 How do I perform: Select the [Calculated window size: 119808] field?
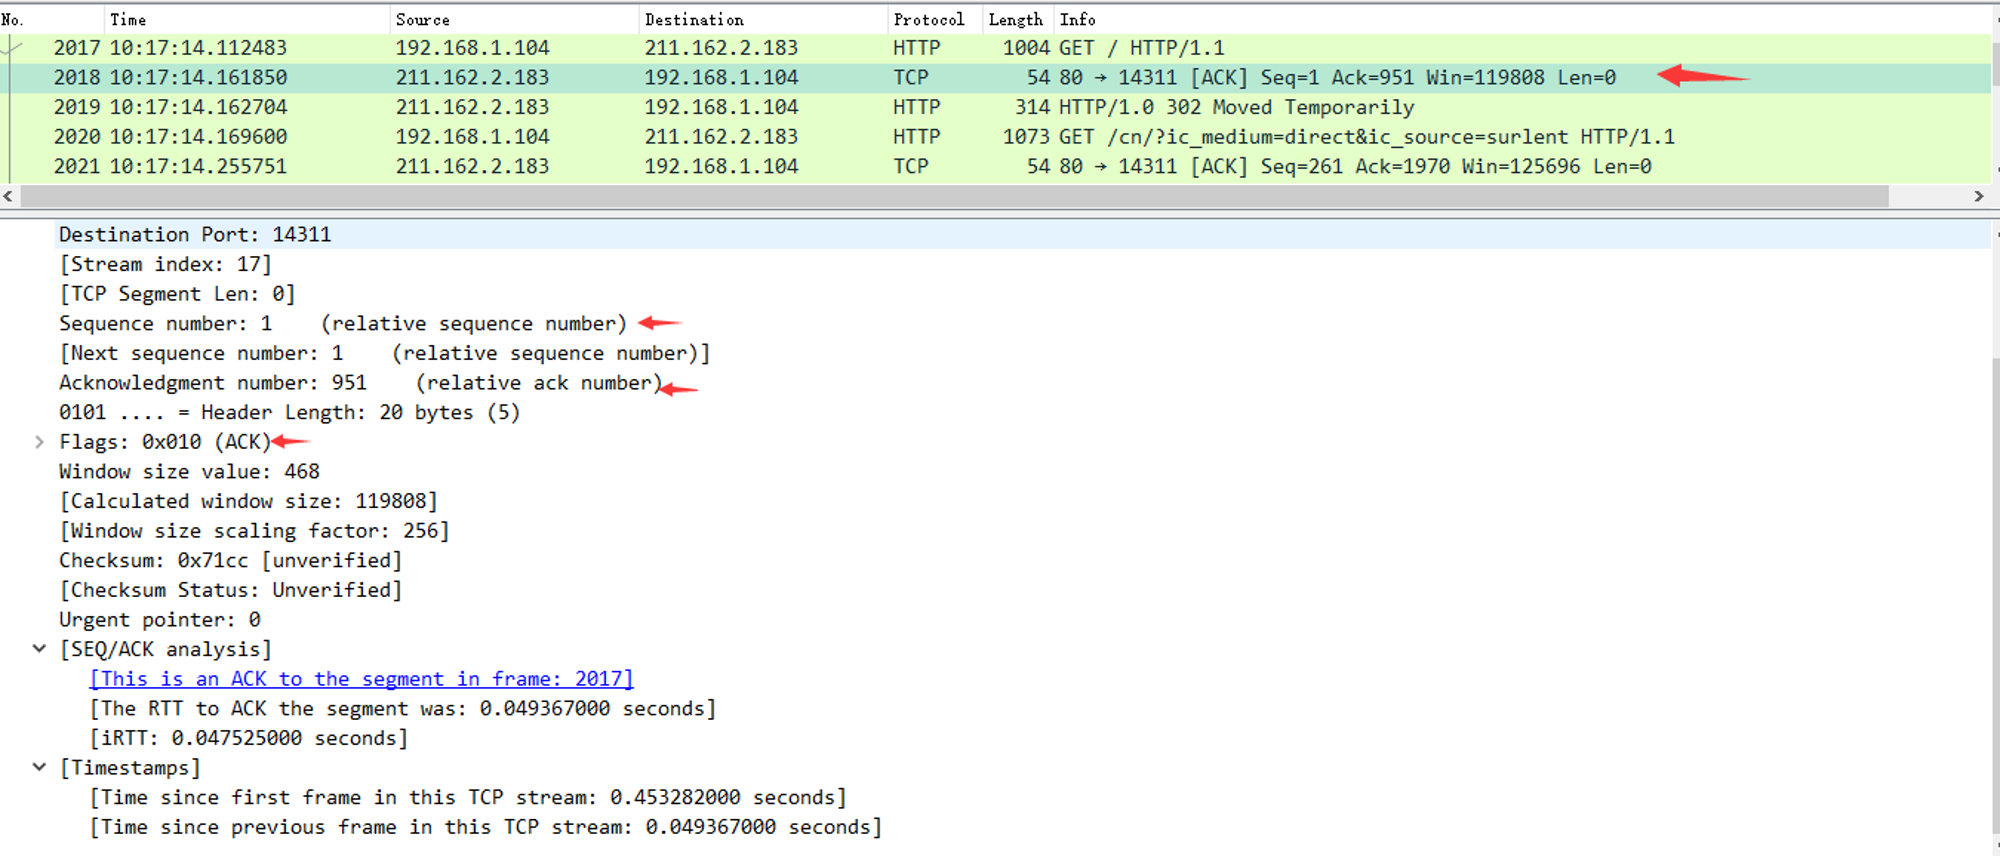(248, 501)
